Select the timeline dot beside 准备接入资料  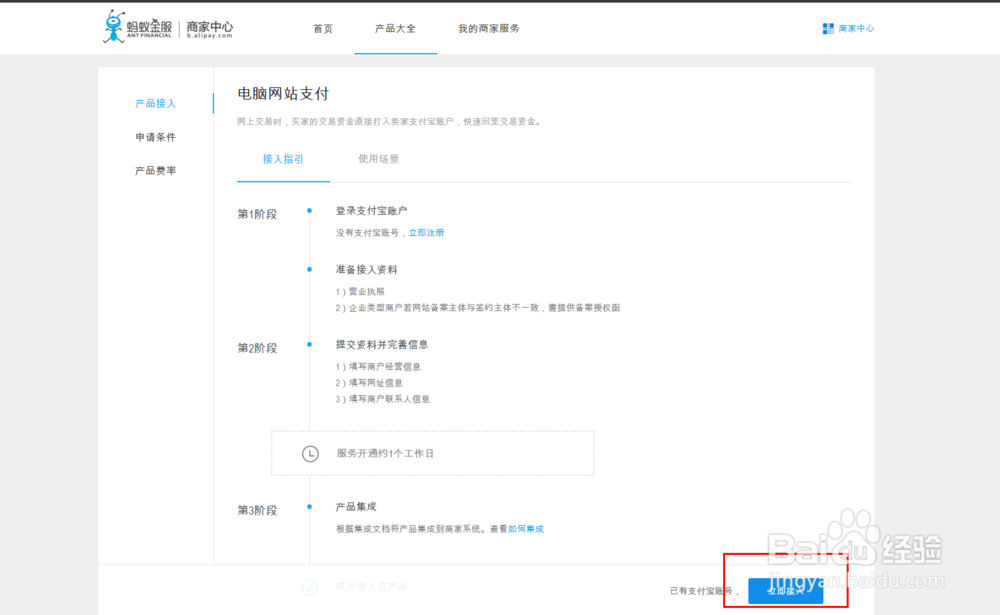(x=311, y=269)
